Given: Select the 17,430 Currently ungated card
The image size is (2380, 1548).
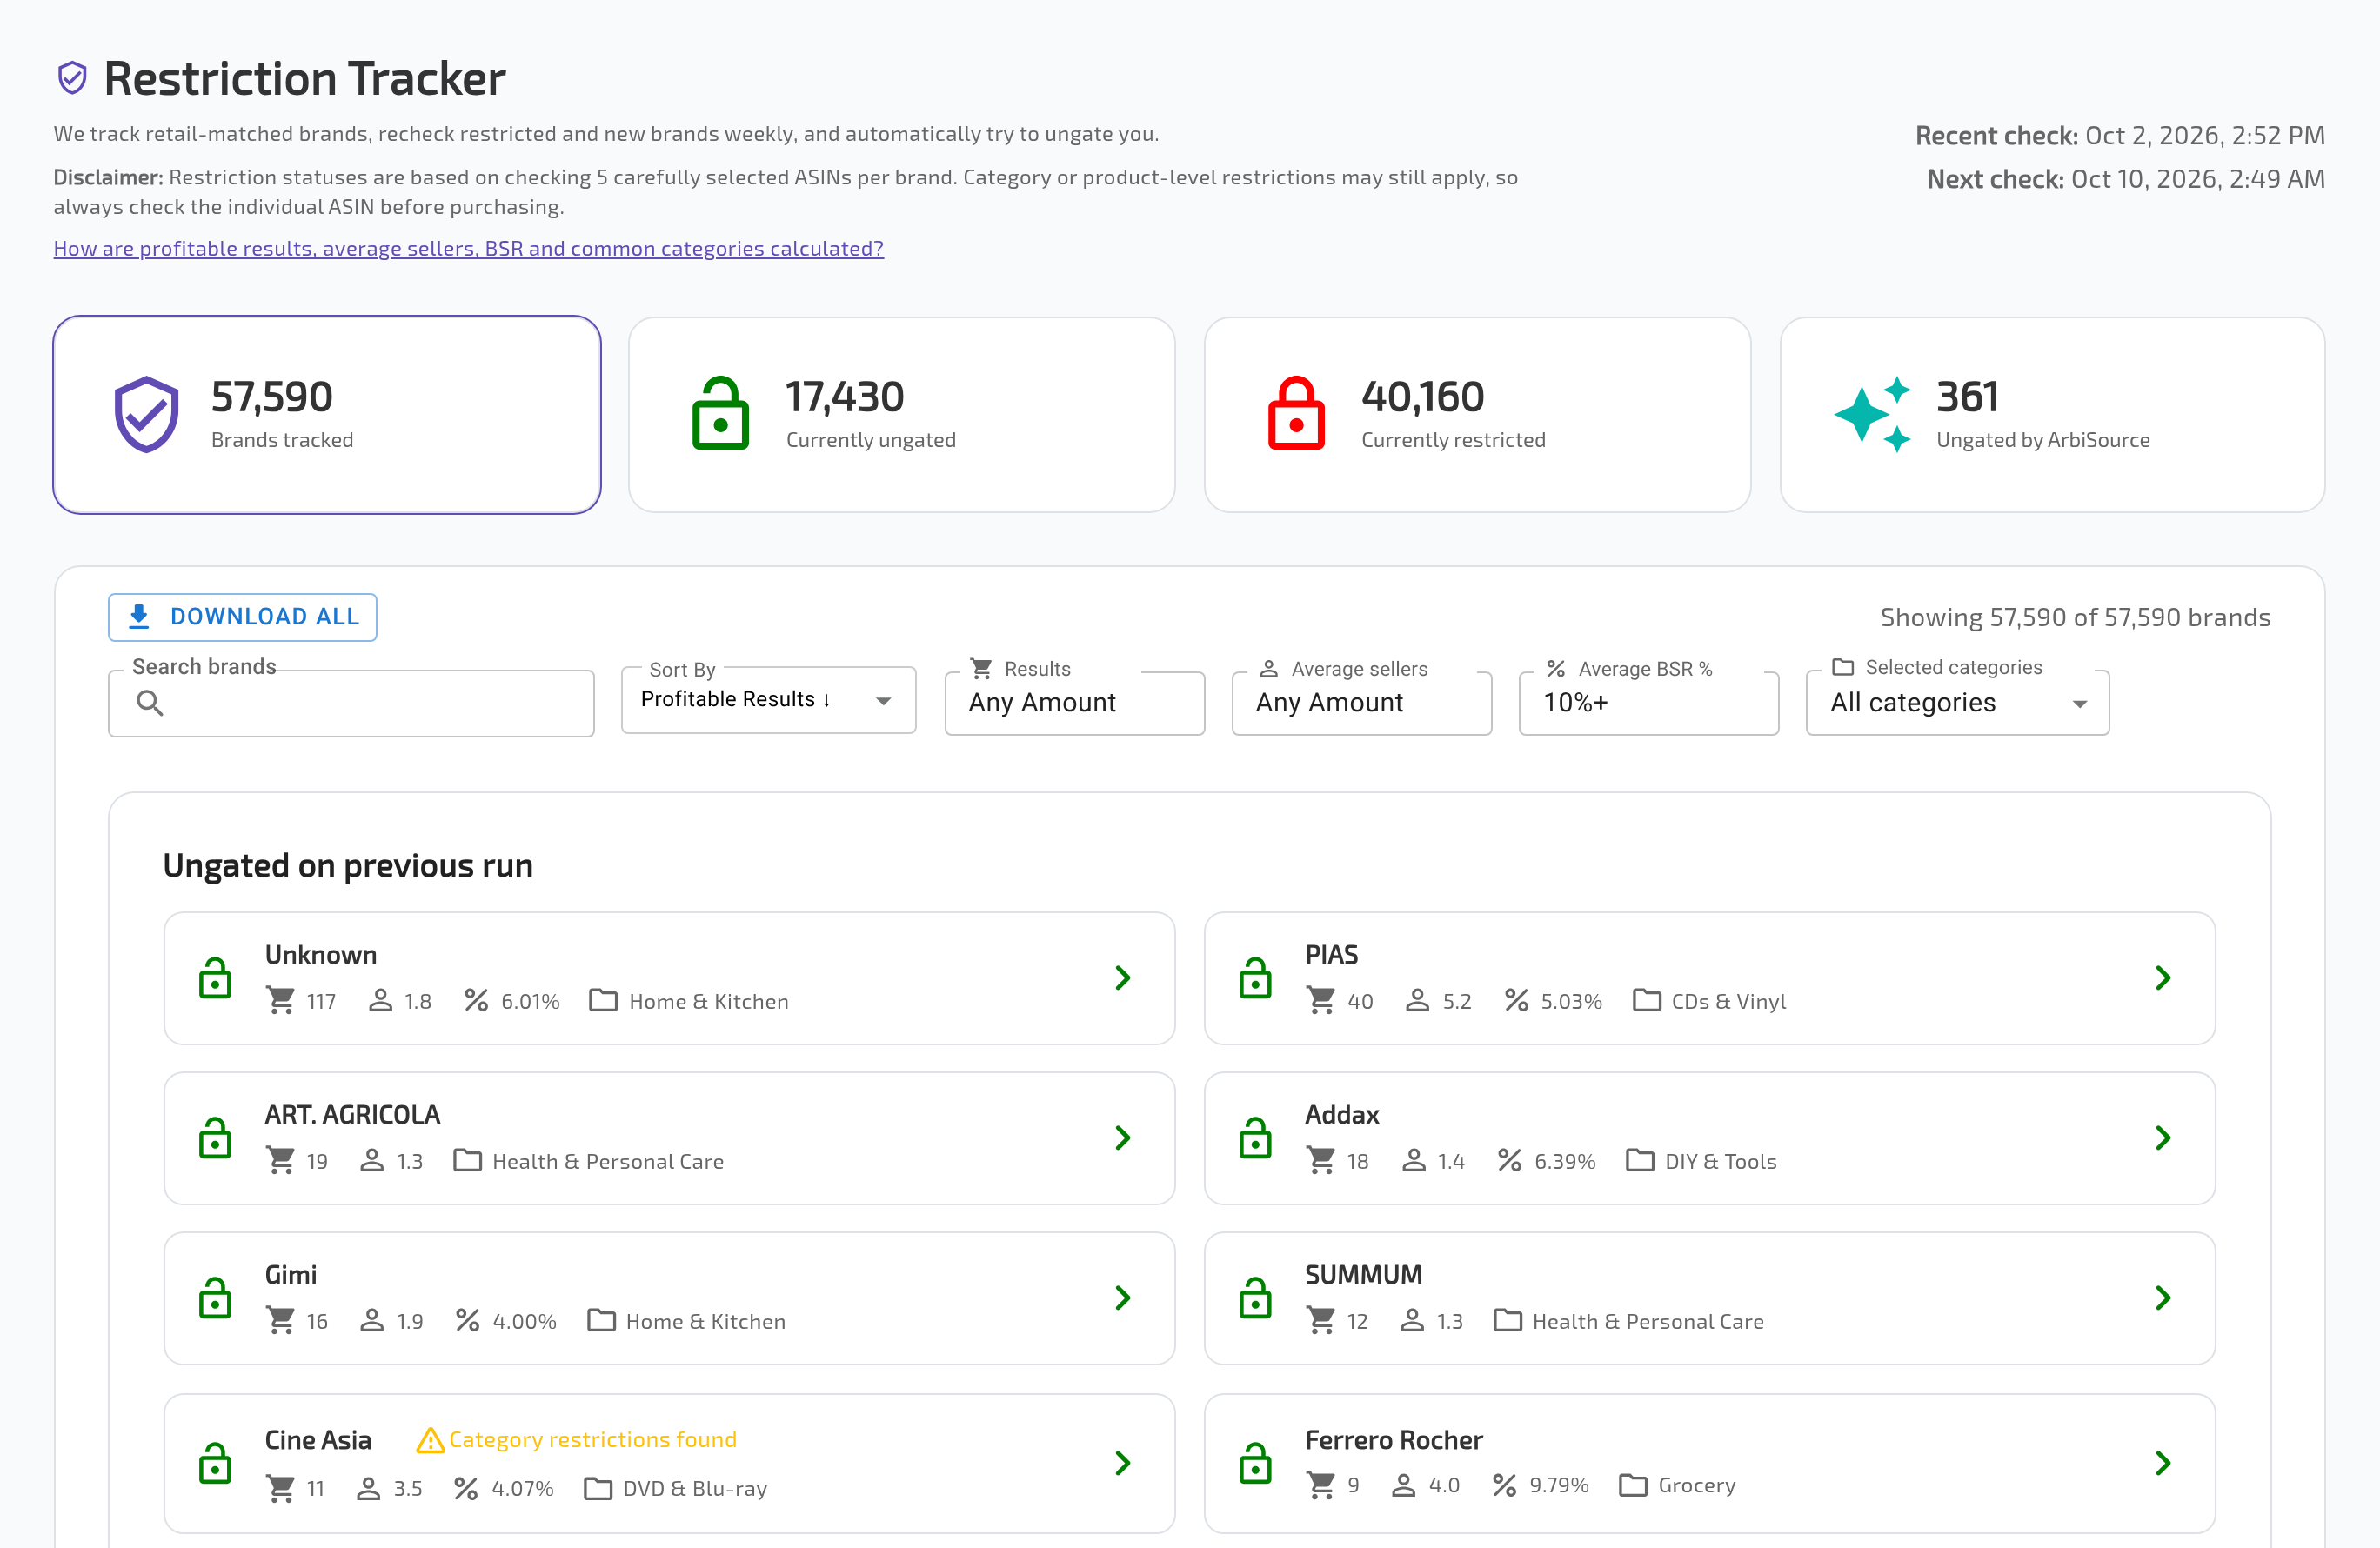Looking at the screenshot, I should (x=902, y=415).
